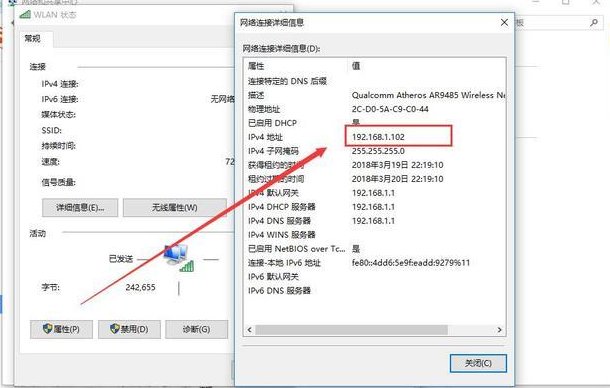Run 诊断(G) in WLAN status window

coord(196,329)
